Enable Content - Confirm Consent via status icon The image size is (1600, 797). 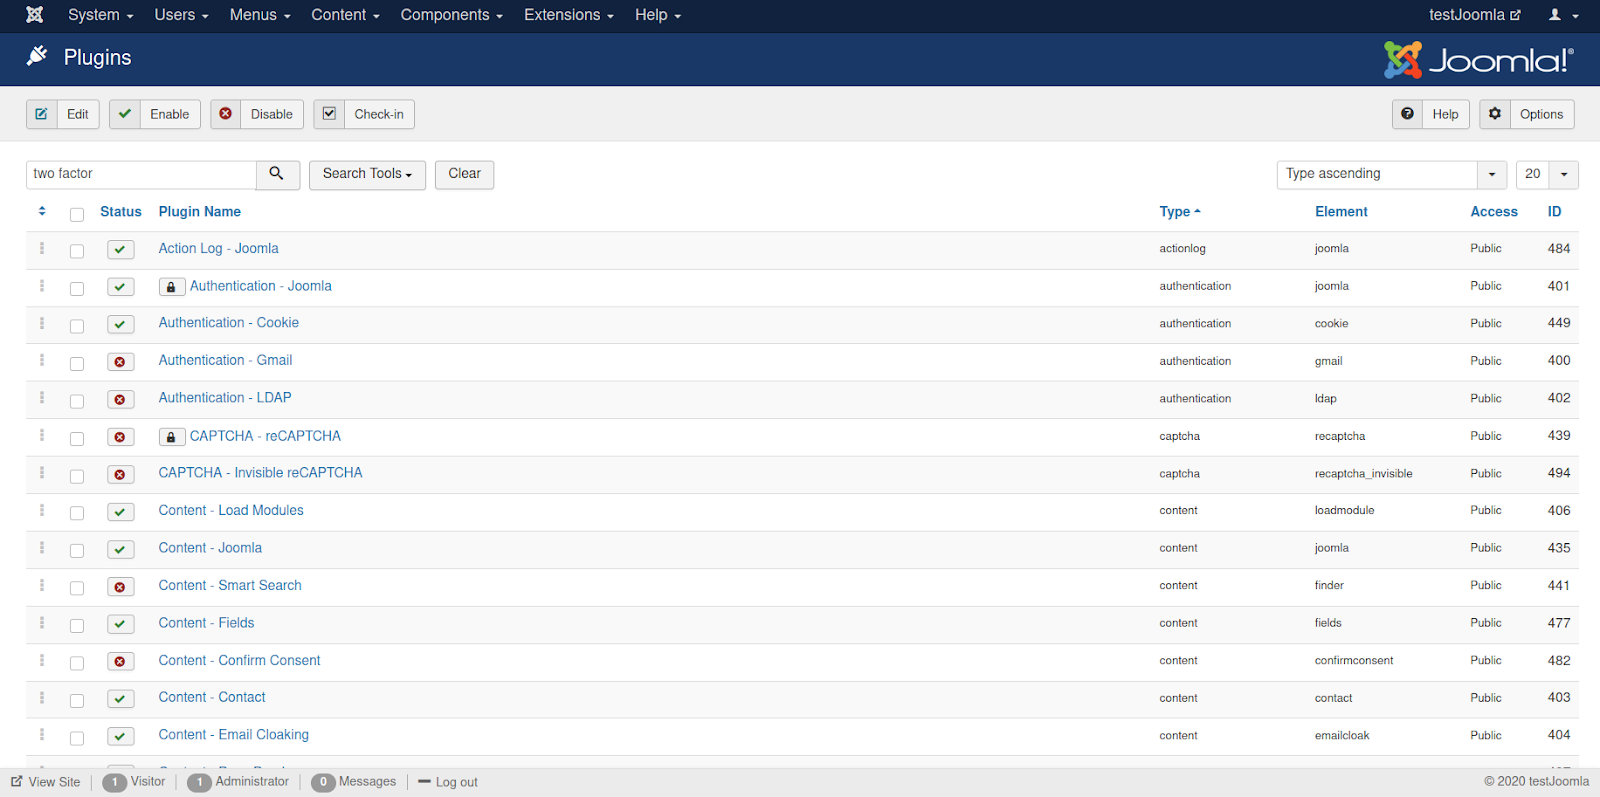click(x=120, y=662)
